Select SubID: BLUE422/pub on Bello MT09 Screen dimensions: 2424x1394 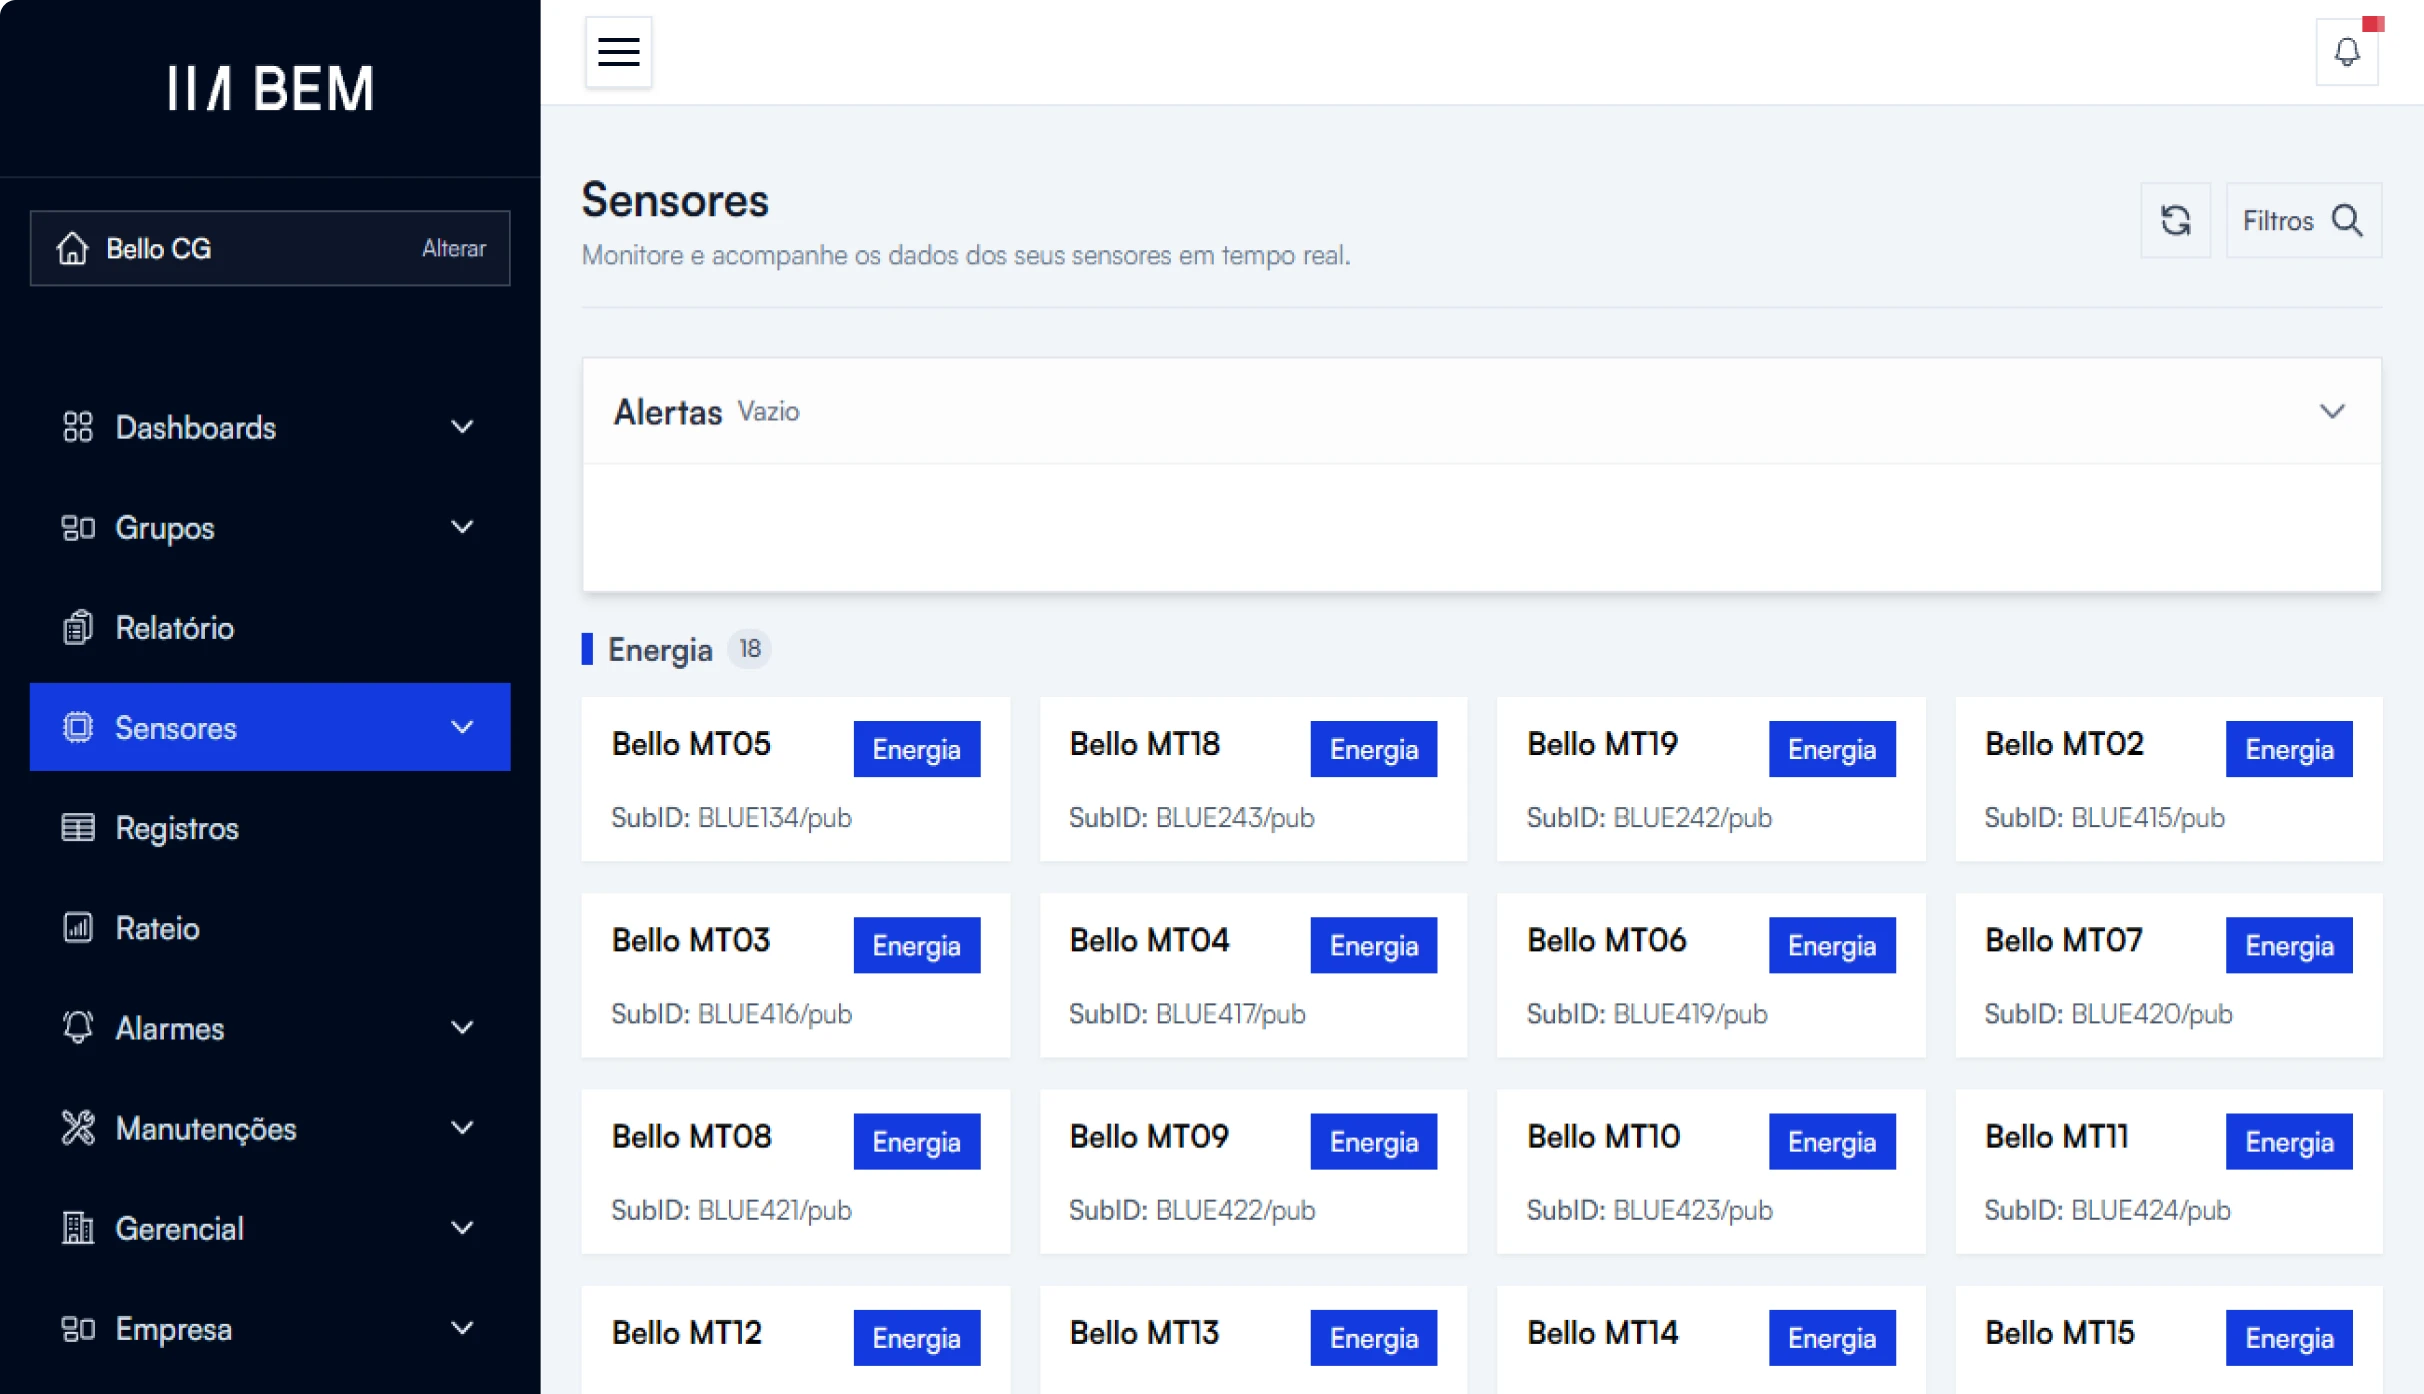(x=1192, y=1210)
